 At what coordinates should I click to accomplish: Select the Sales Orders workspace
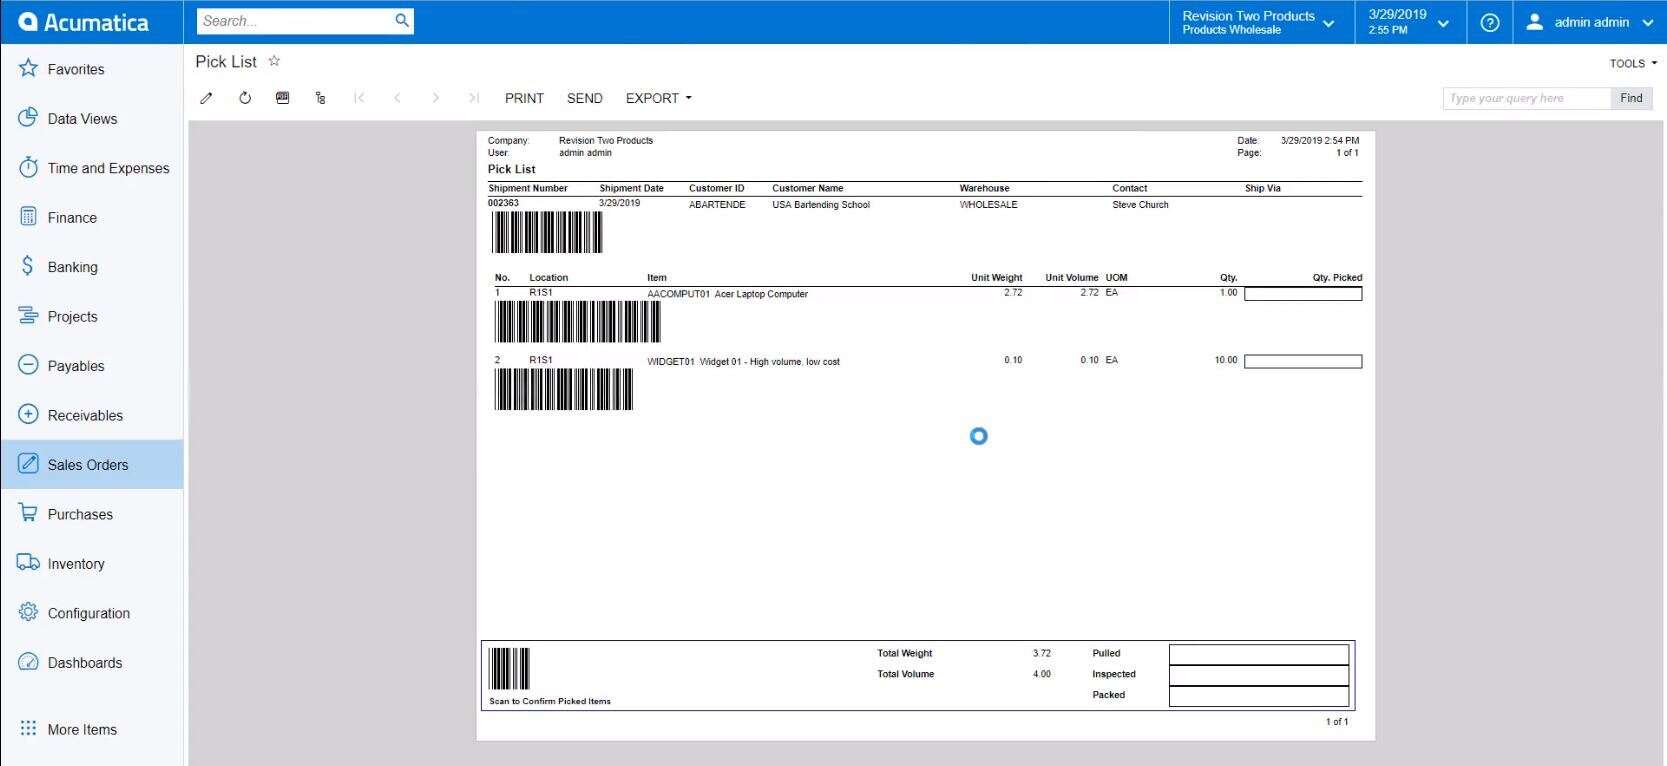click(x=92, y=464)
